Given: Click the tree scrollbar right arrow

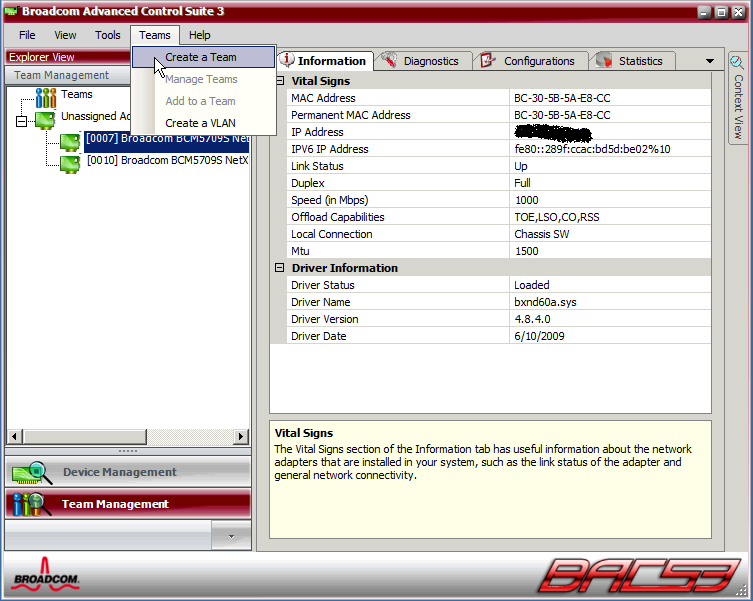Looking at the screenshot, I should [241, 436].
